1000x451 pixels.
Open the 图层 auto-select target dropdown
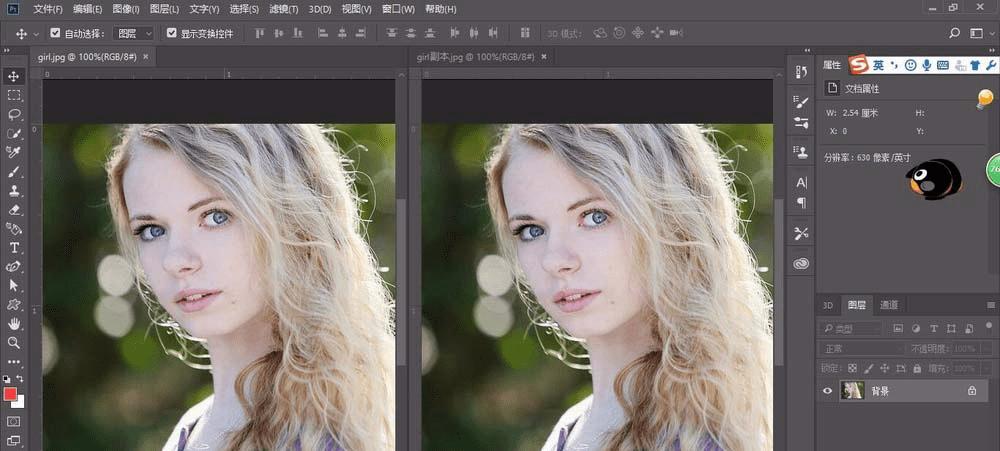(x=134, y=33)
